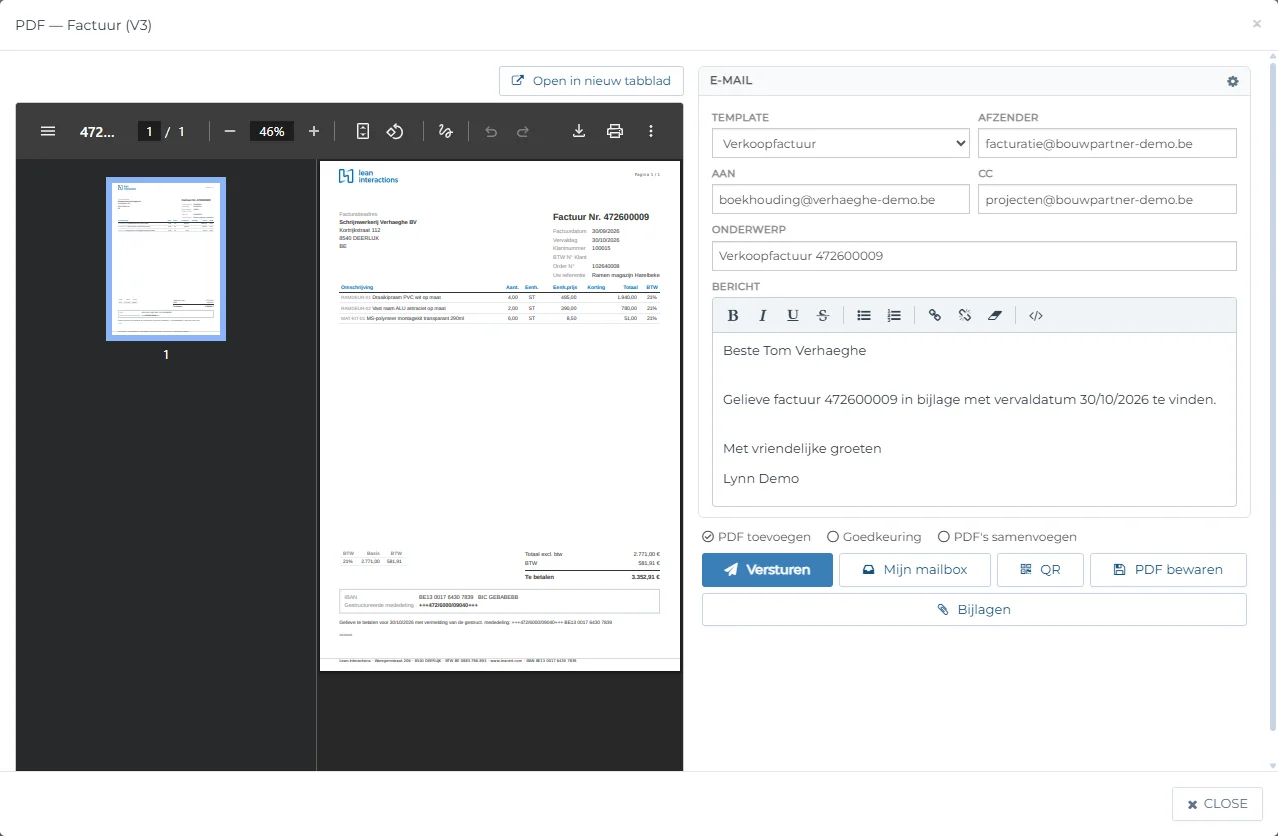Select the page 1 thumbnail
The image size is (1278, 836).
pyautogui.click(x=166, y=259)
